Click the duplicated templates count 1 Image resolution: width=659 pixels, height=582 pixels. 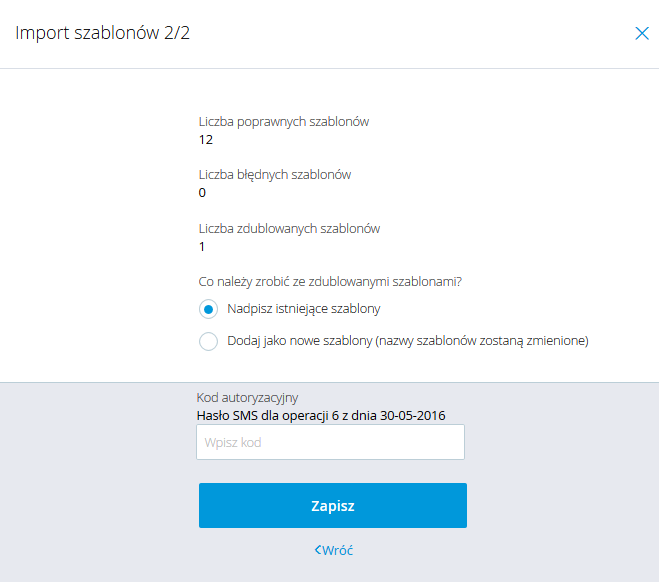tap(202, 247)
